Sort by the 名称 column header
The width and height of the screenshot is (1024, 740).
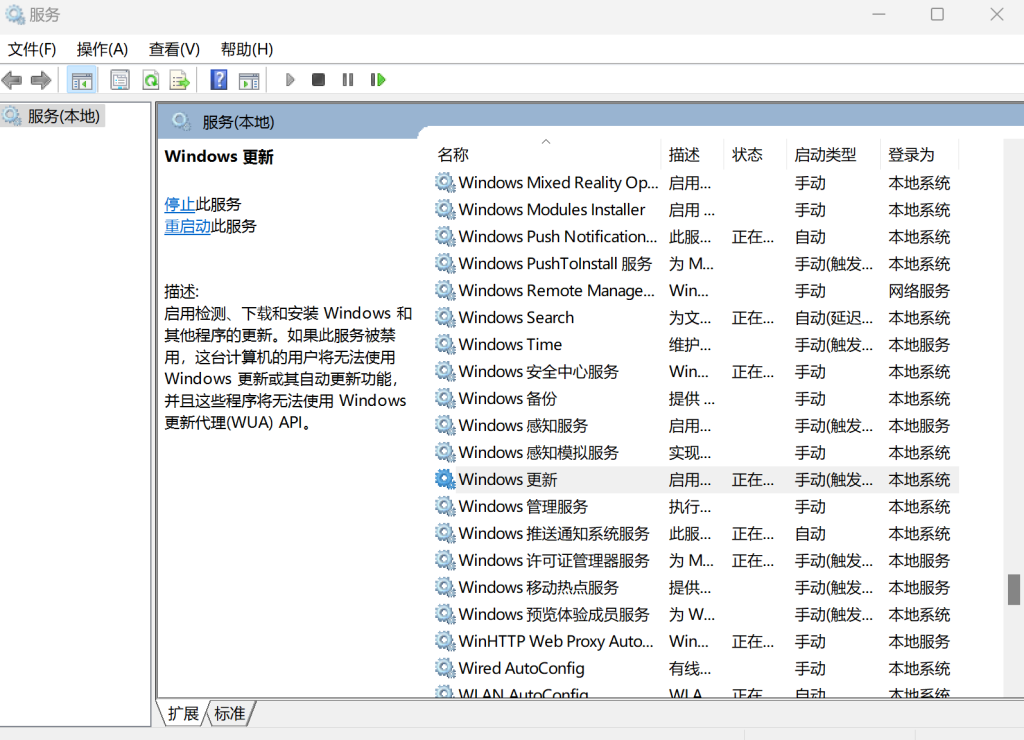[x=453, y=155]
